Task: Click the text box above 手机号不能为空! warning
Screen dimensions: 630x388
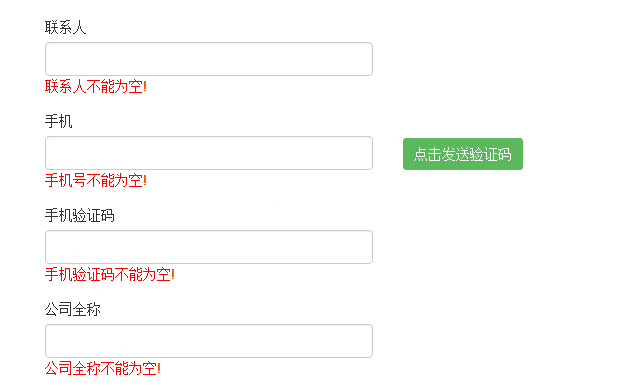Action: (x=209, y=153)
